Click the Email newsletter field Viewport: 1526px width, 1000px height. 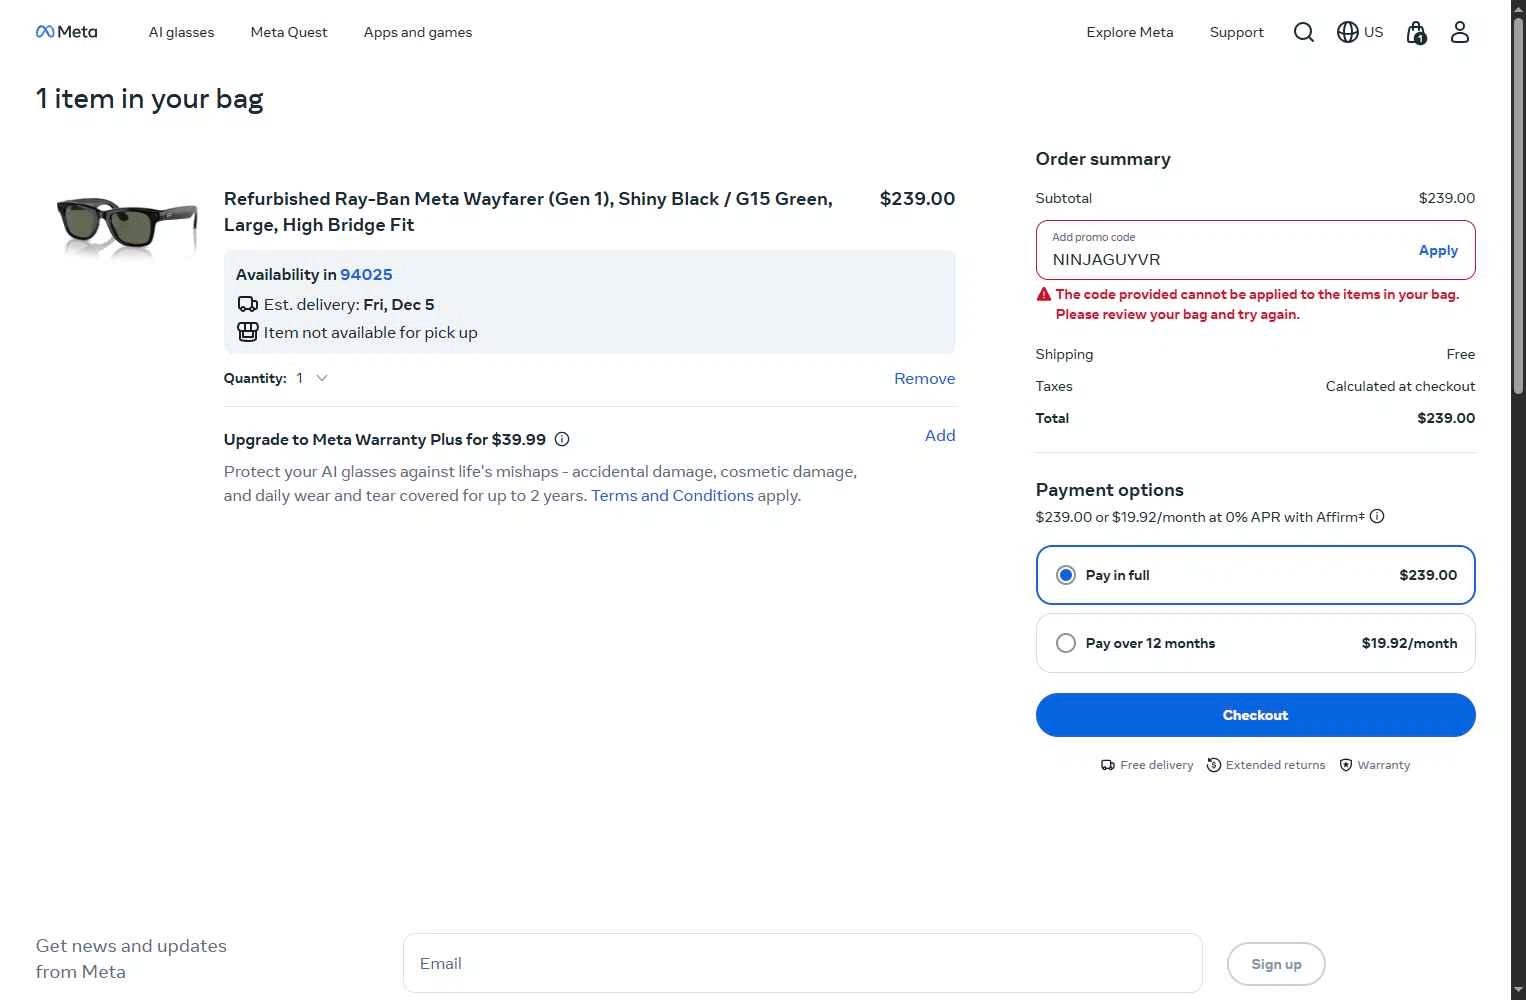tap(802, 963)
